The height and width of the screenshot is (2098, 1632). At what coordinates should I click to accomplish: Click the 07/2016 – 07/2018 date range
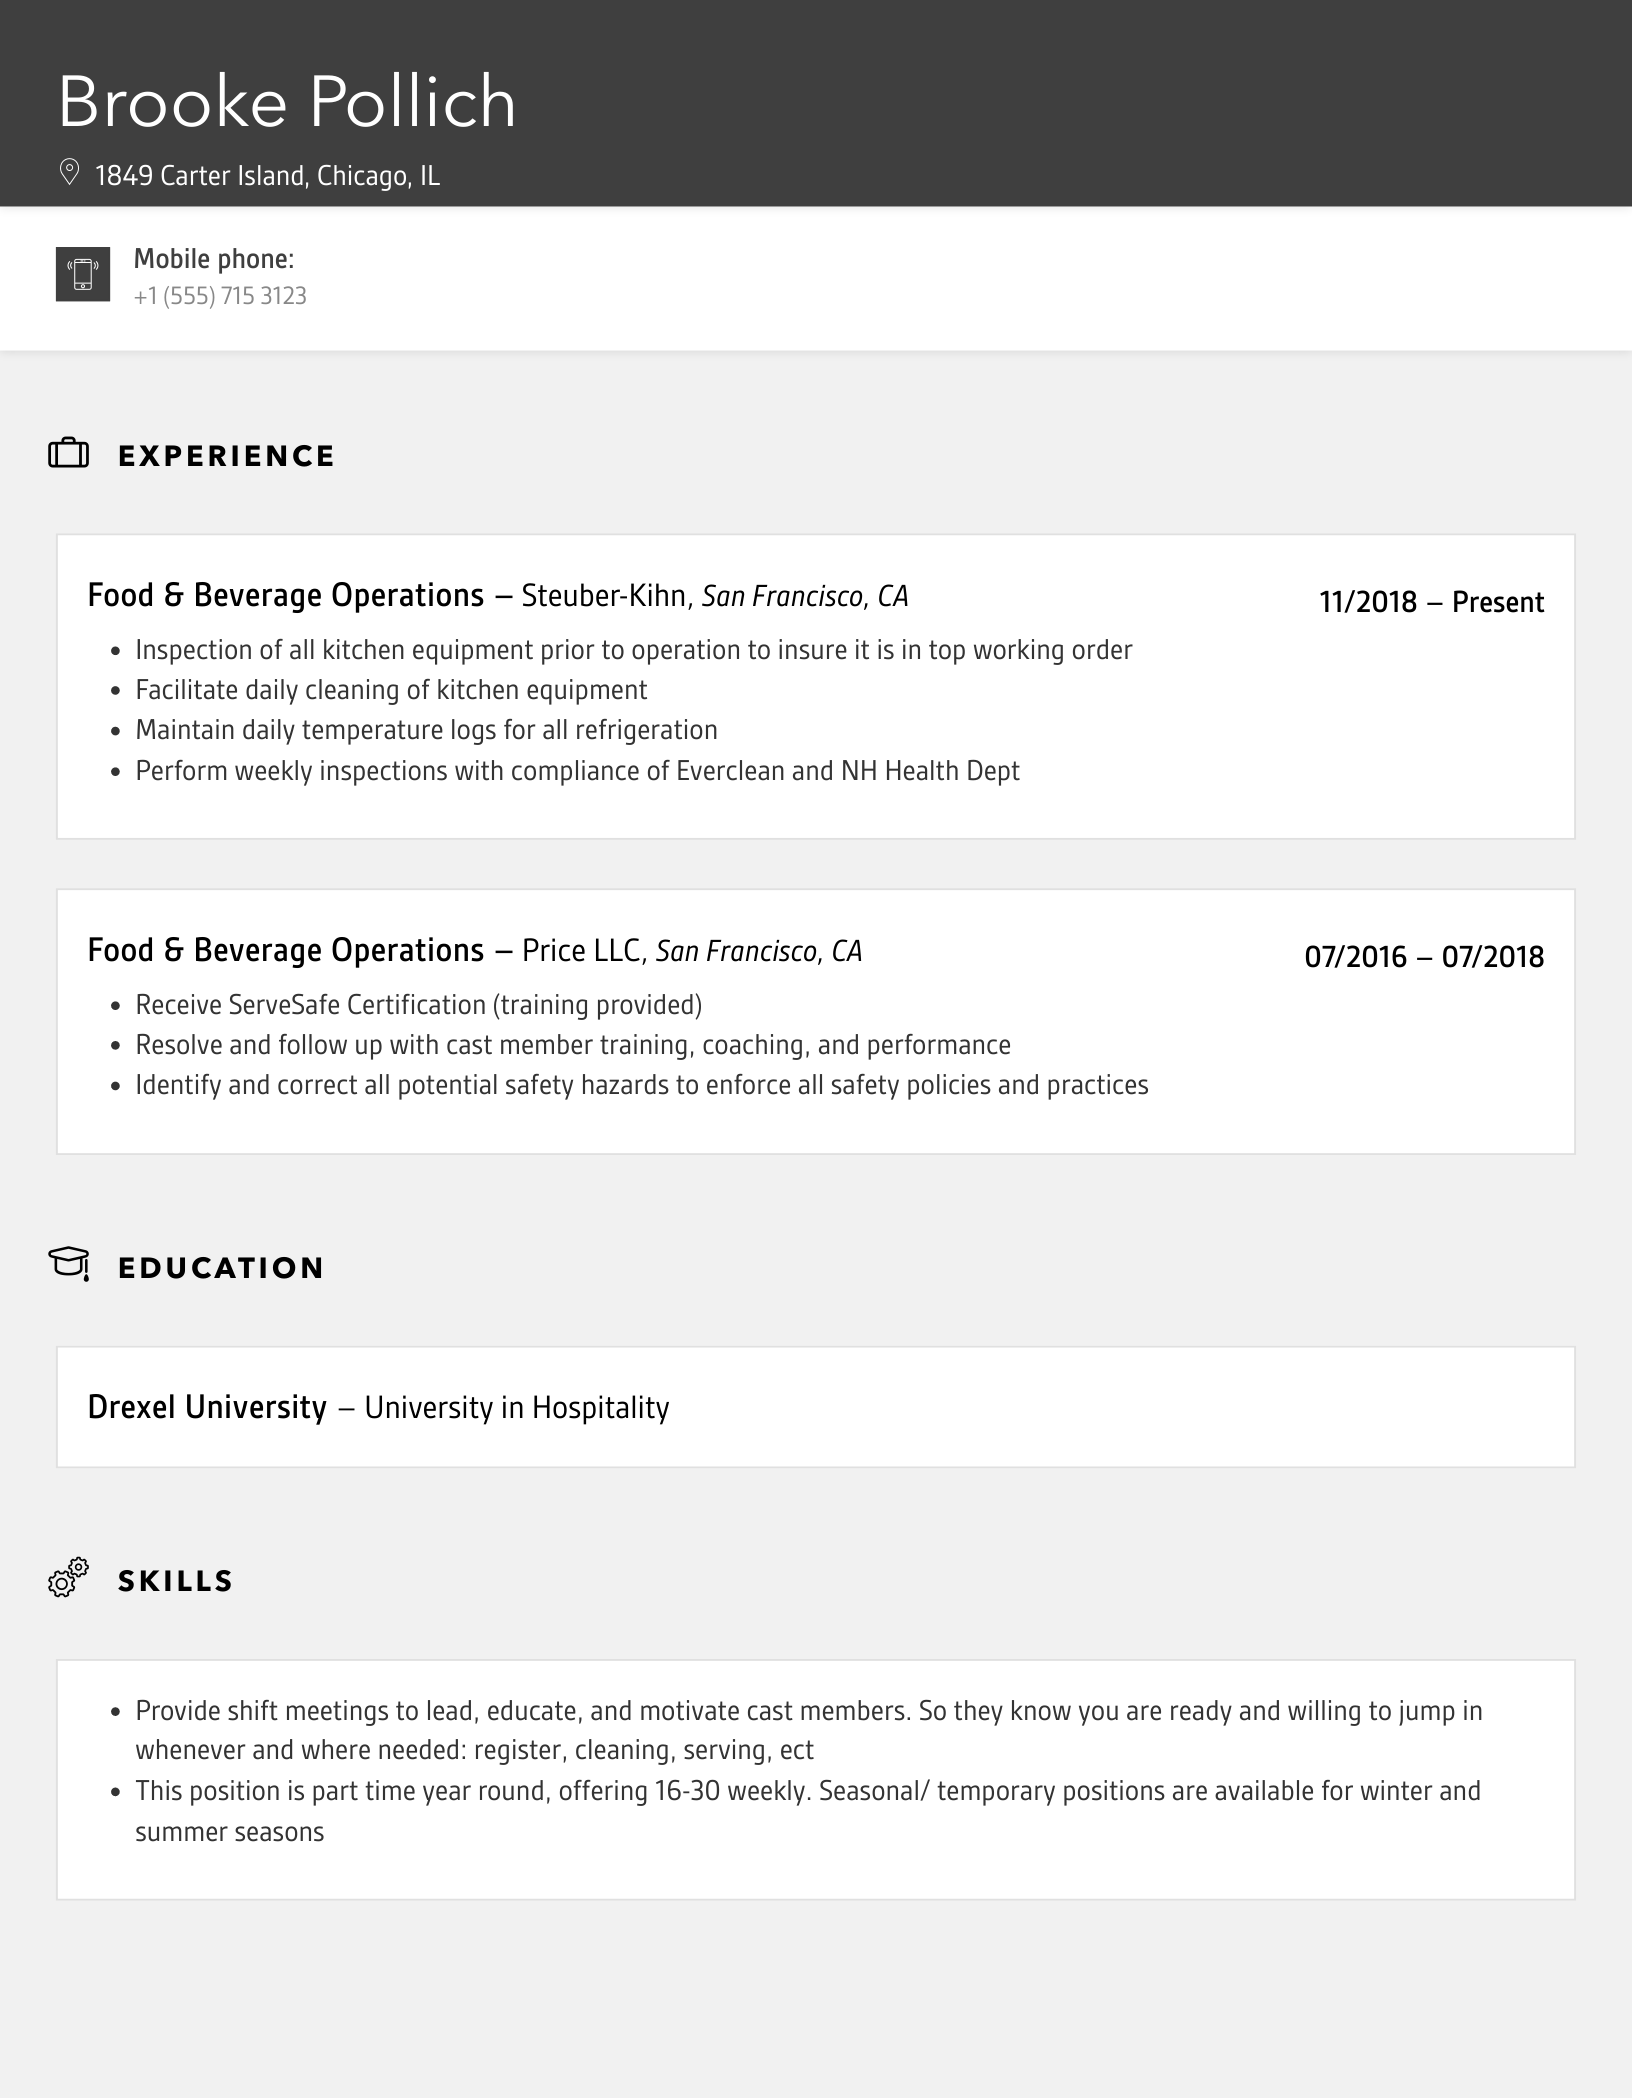point(1424,957)
